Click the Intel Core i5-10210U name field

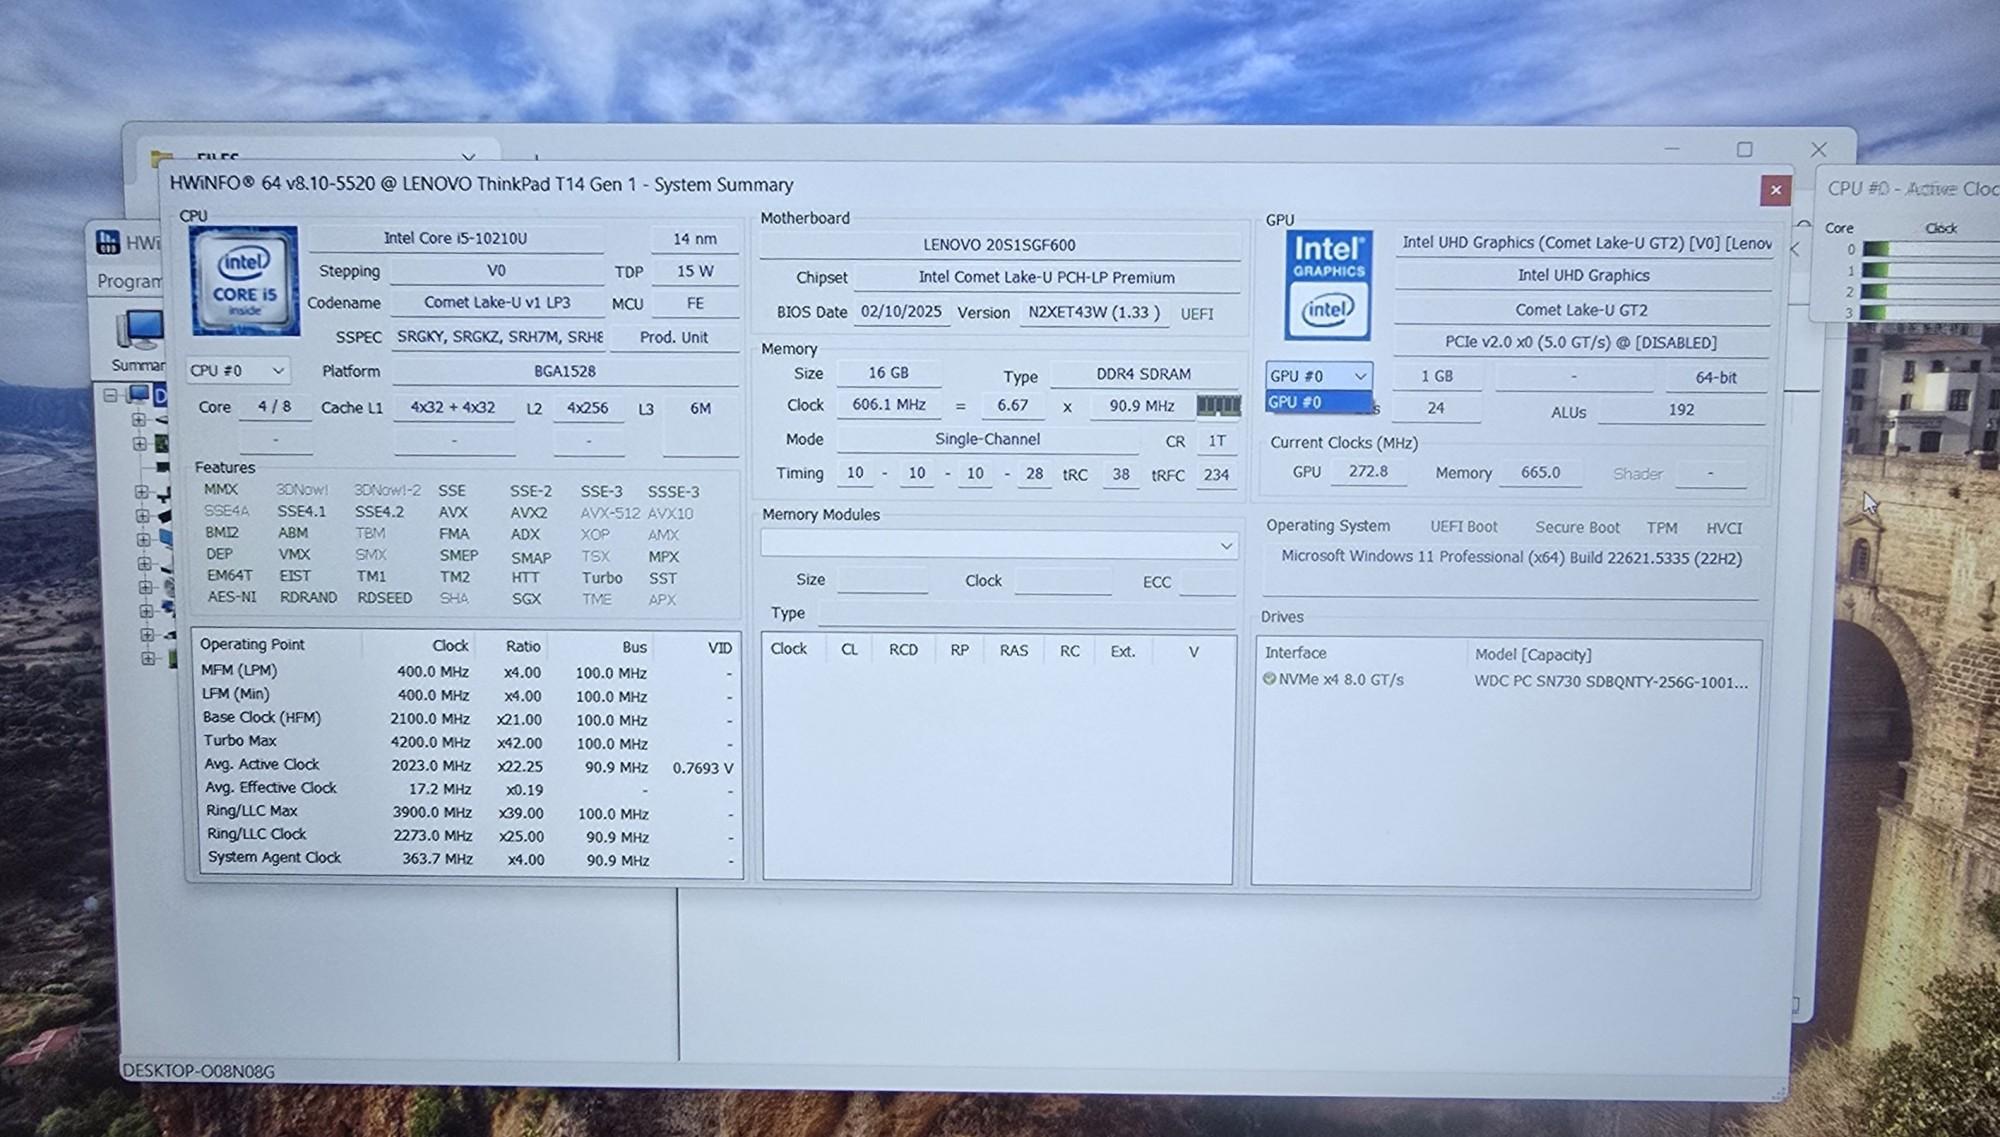pyautogui.click(x=456, y=238)
